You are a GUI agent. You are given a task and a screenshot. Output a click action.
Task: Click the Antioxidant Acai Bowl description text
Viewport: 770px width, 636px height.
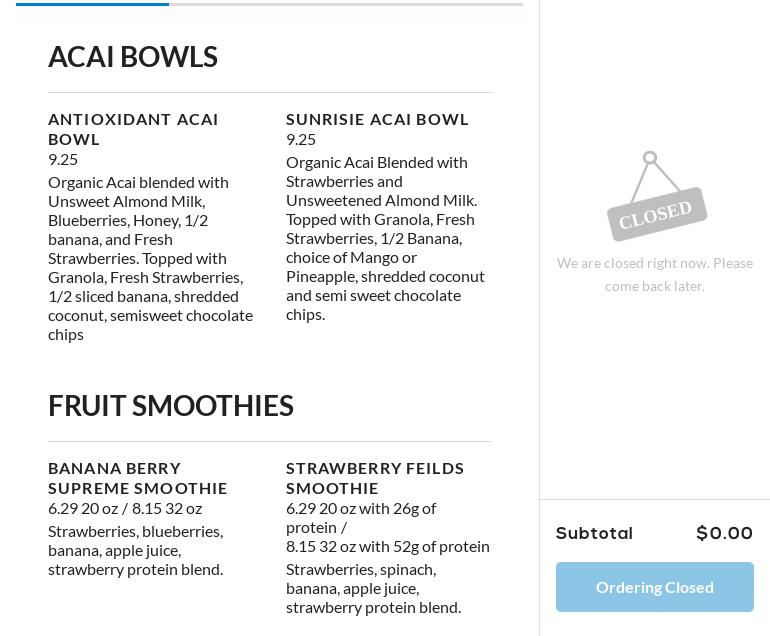click(x=150, y=258)
